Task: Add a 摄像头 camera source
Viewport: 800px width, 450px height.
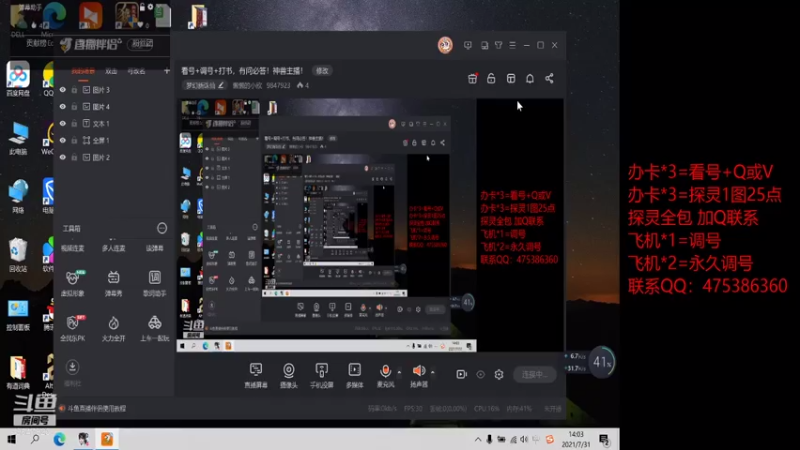Action: [x=289, y=375]
